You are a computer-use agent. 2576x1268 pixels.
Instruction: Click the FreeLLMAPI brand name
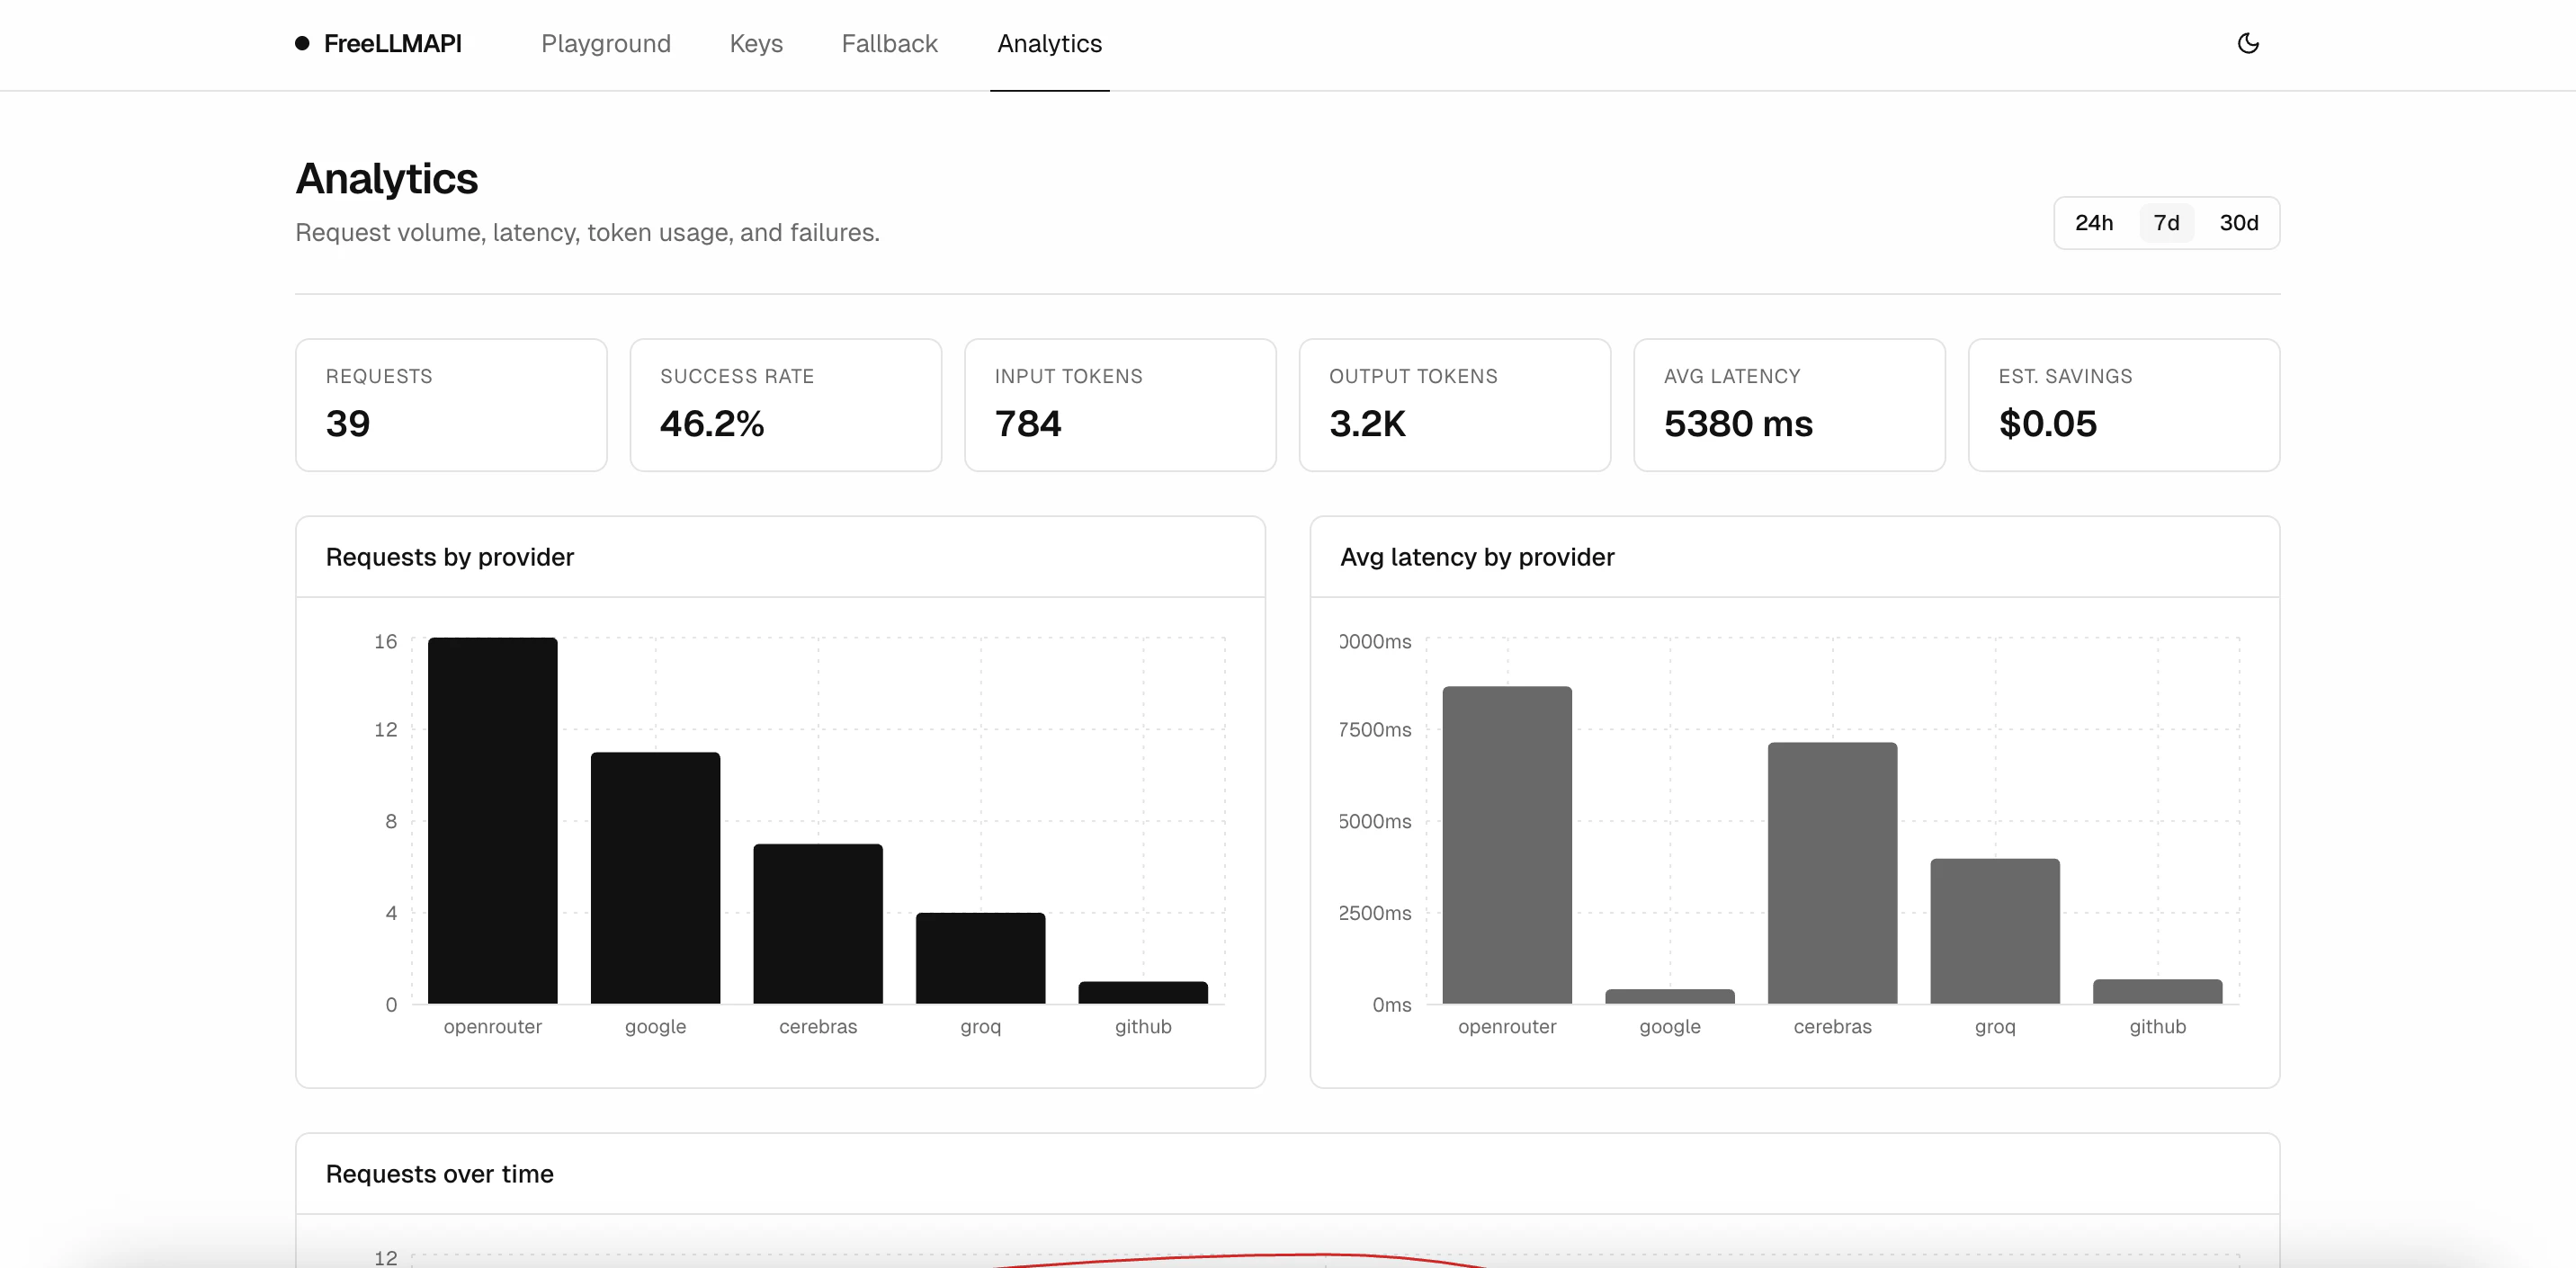pos(393,43)
